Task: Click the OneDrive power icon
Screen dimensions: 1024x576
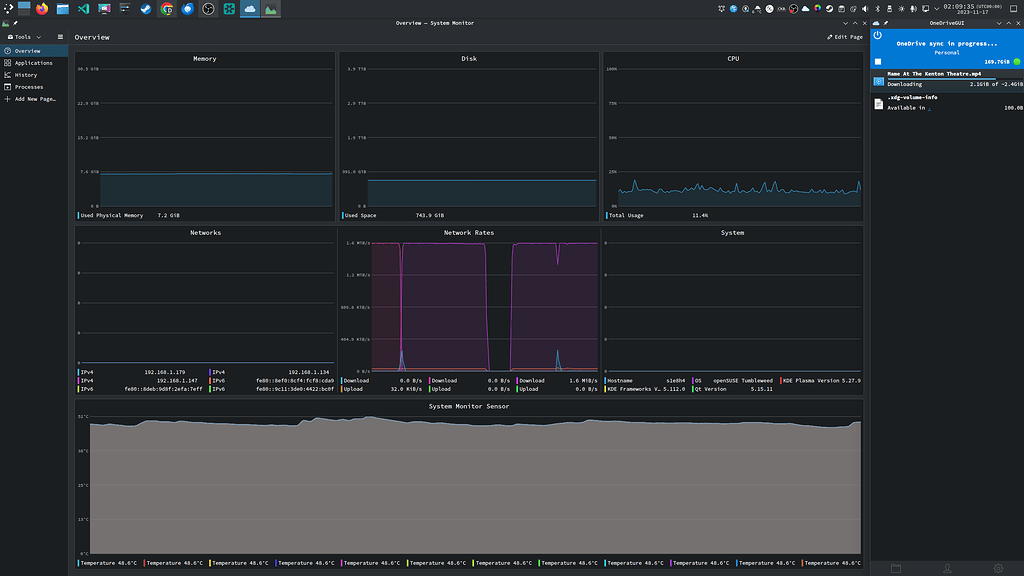Action: (x=877, y=36)
